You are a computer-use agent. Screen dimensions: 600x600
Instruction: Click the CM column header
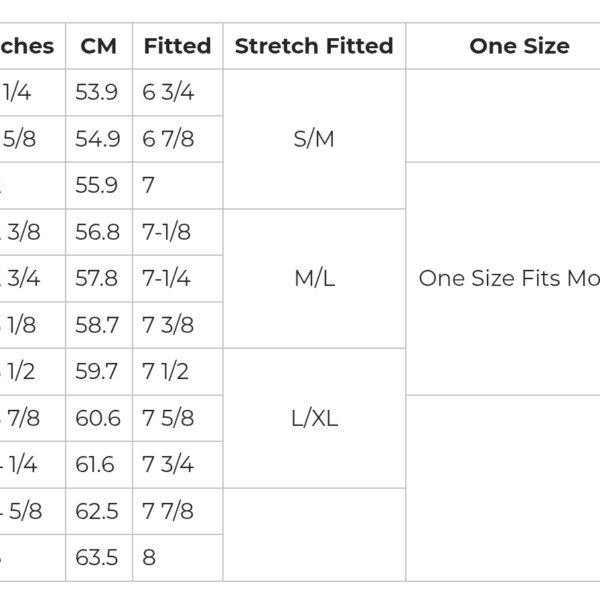pos(99,46)
